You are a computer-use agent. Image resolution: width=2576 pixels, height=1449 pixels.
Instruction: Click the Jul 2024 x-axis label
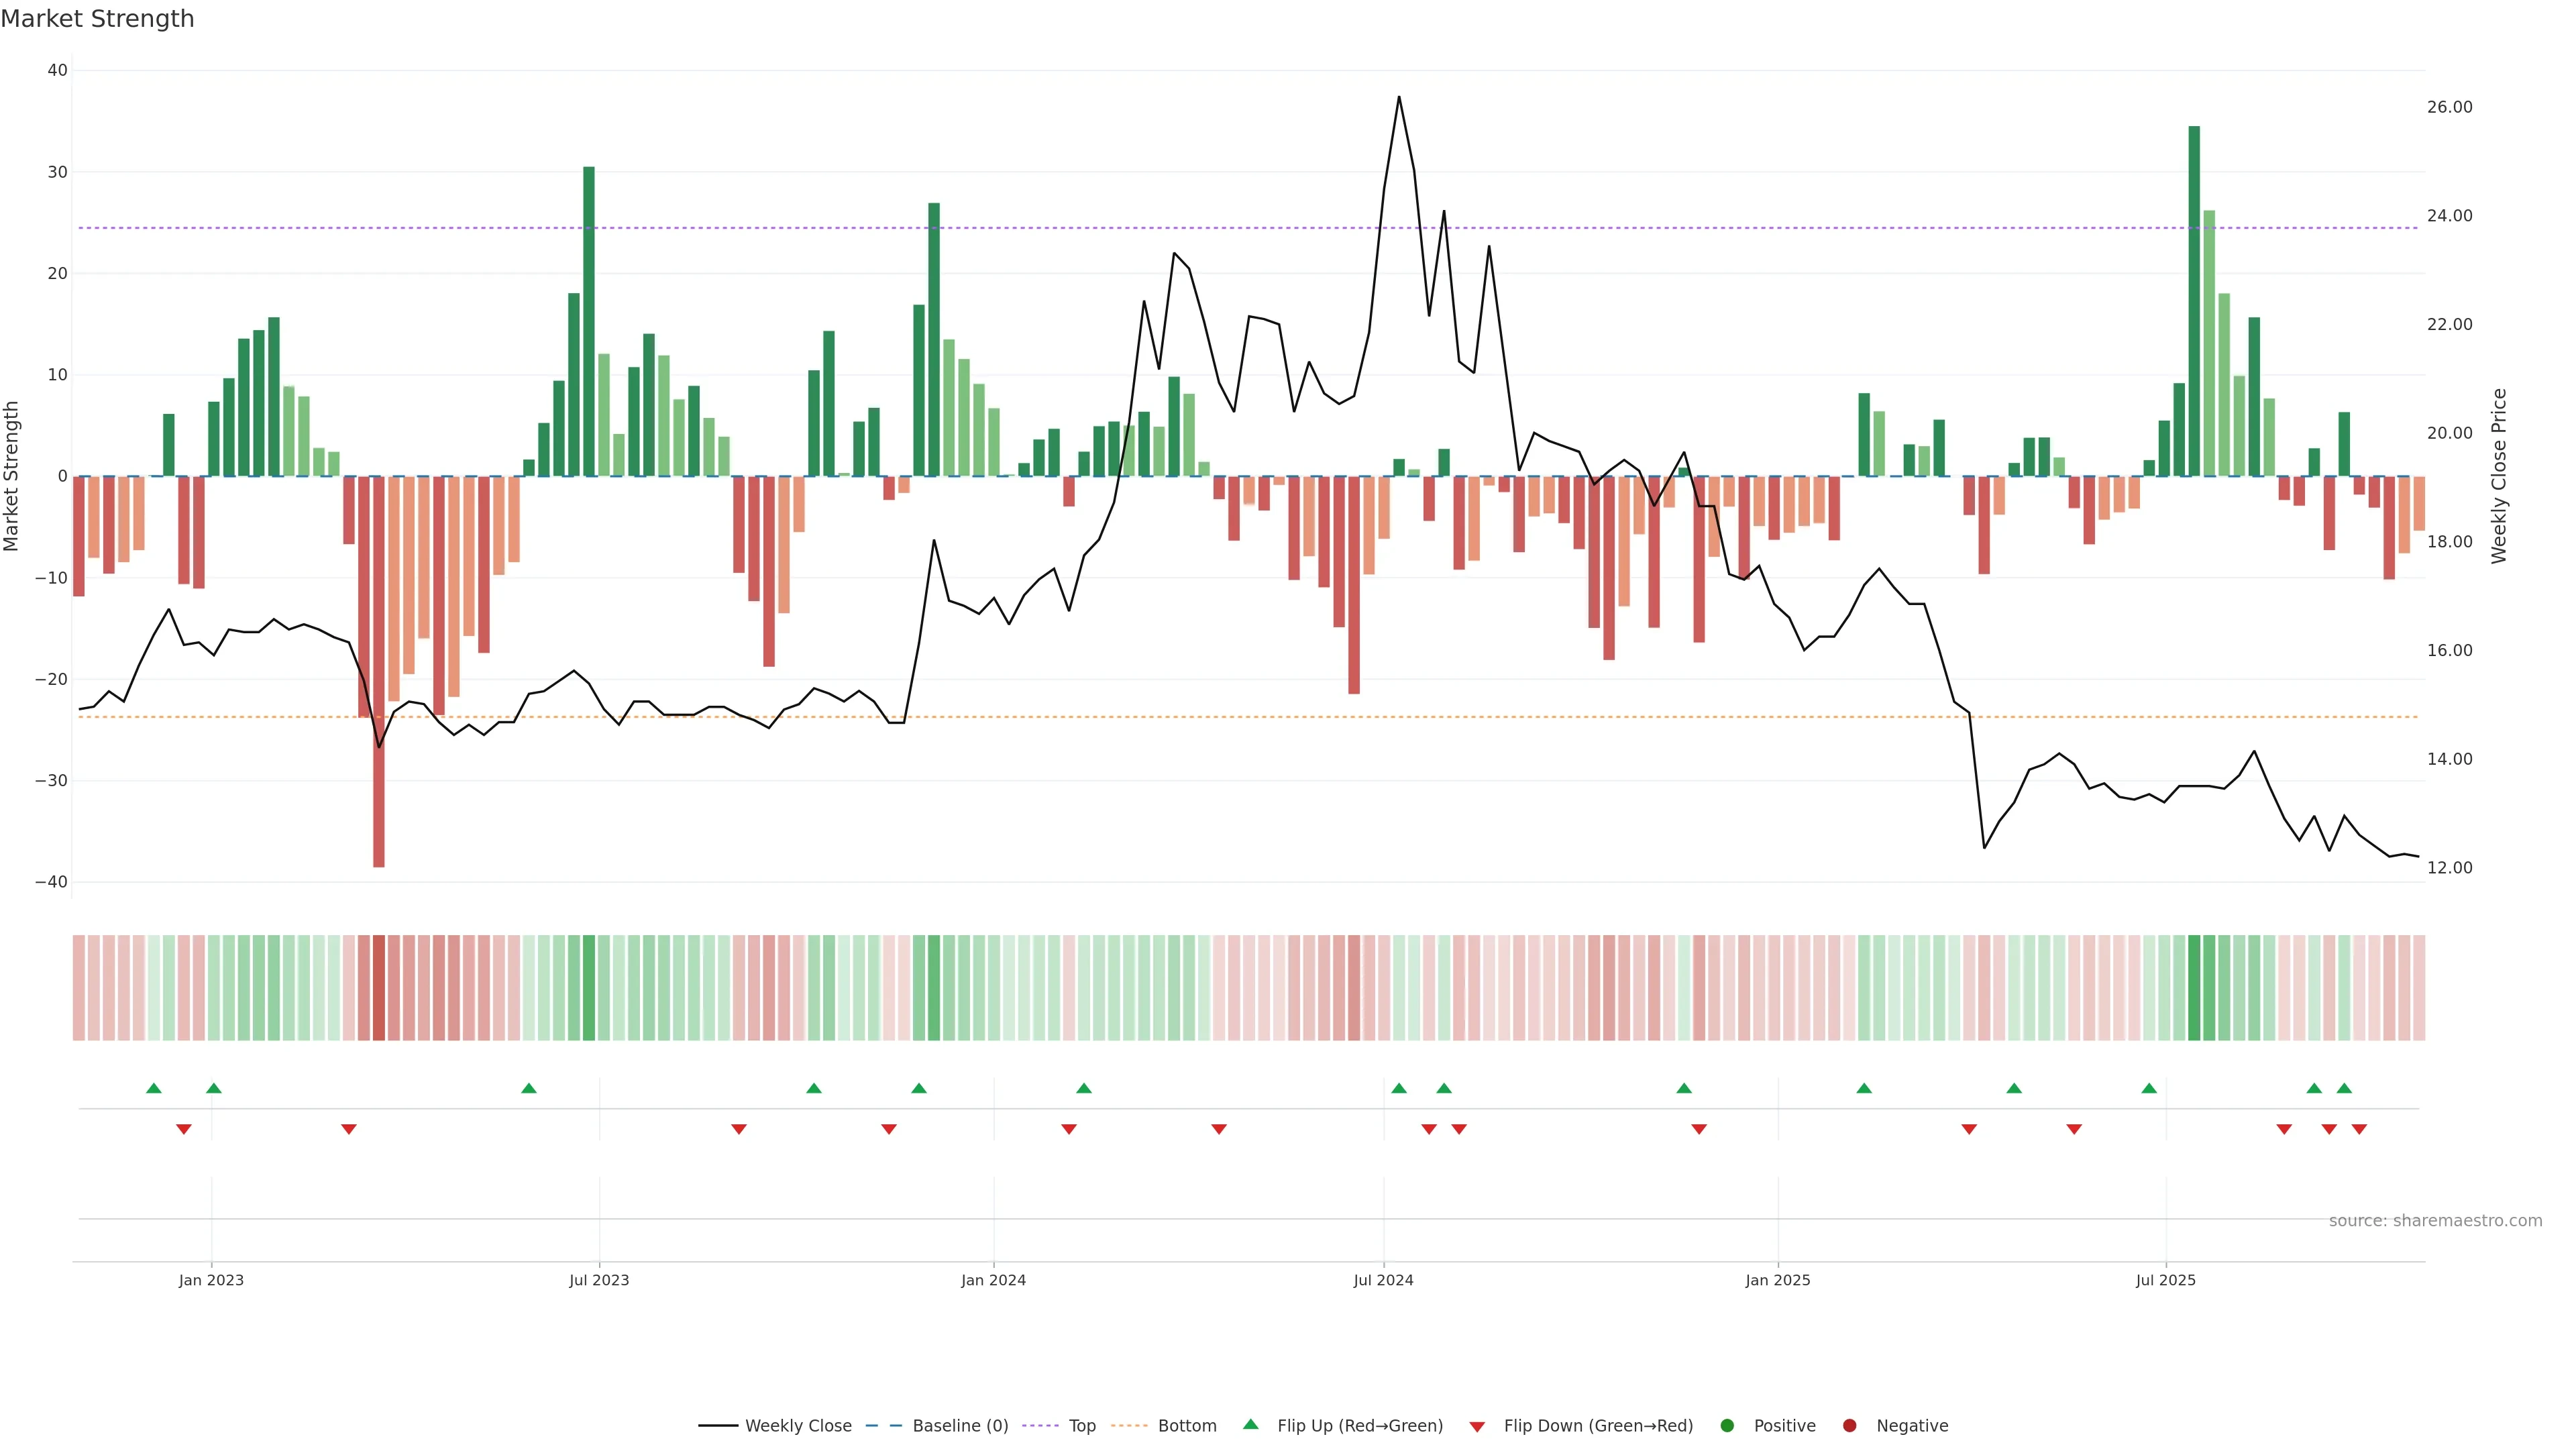click(1383, 1280)
